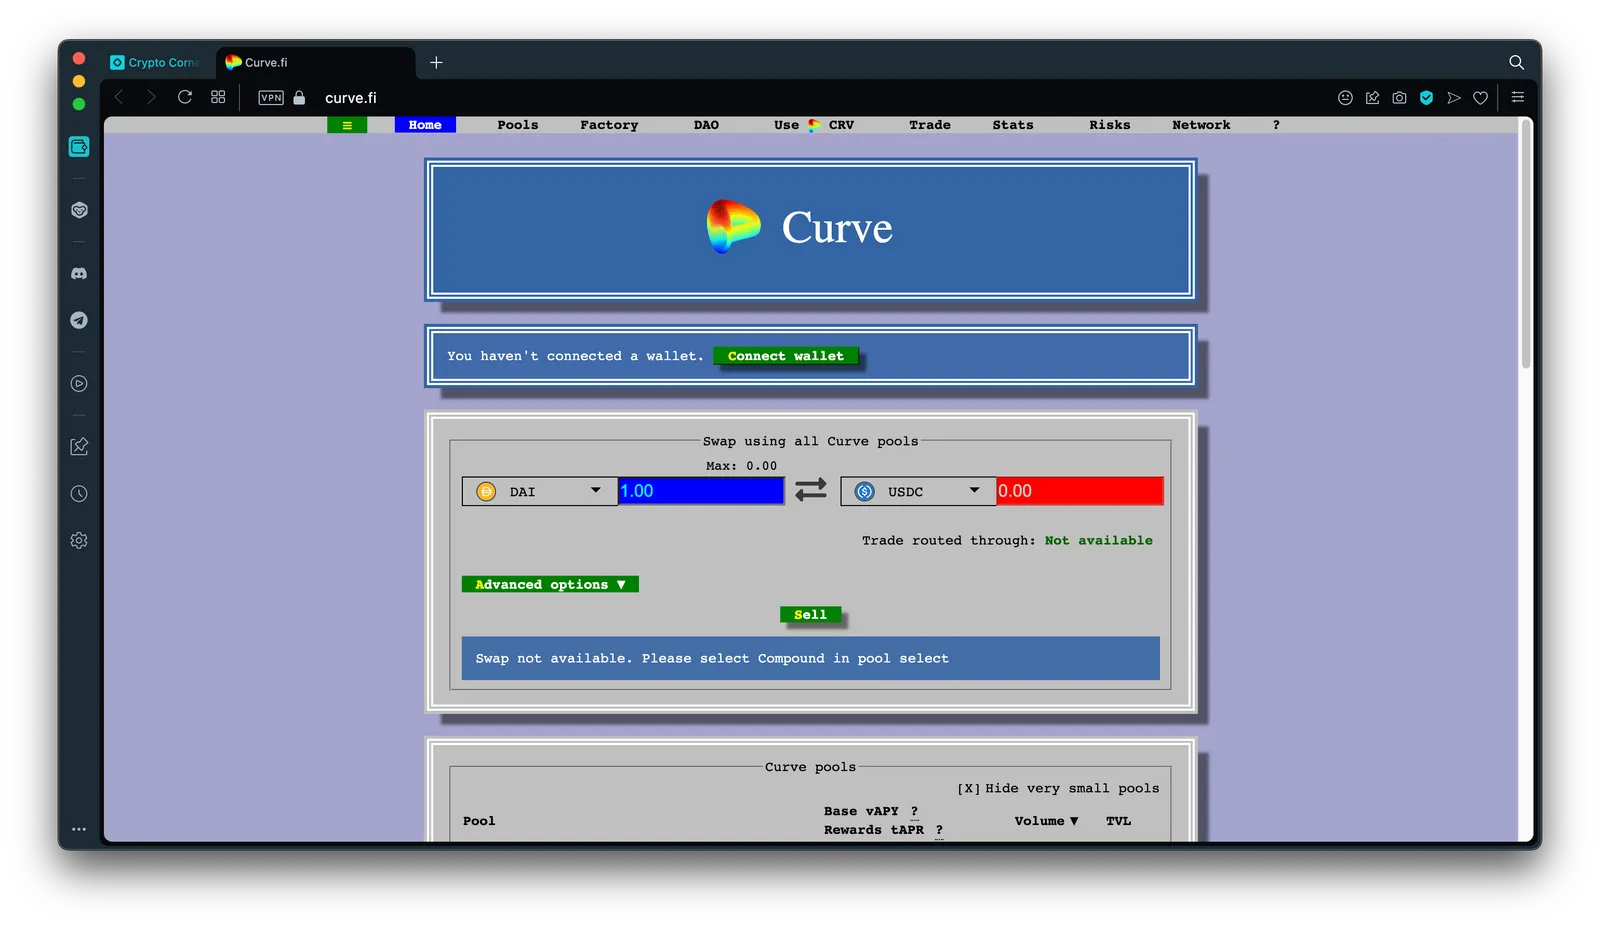Open the Network menu item
The image size is (1600, 927).
tap(1201, 125)
